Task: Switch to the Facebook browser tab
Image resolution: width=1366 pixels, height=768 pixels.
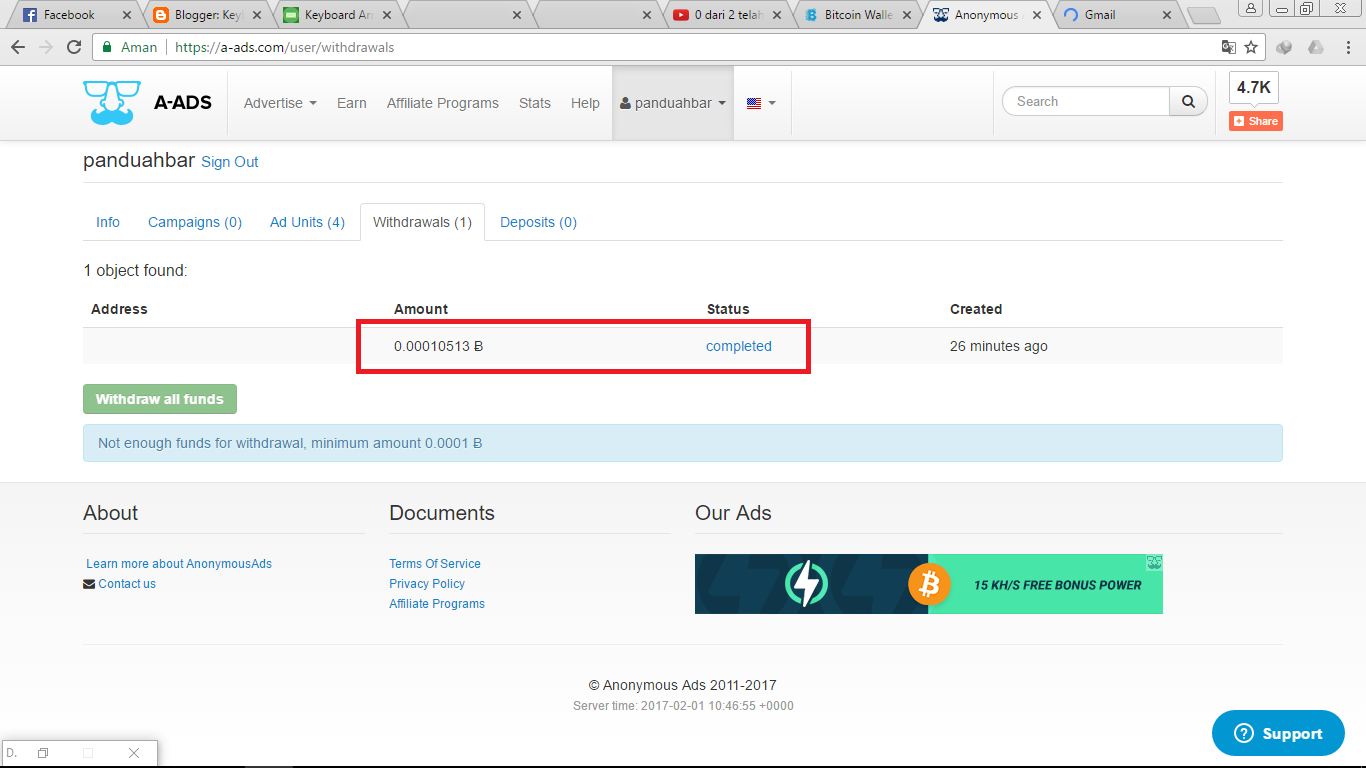Action: click(70, 15)
